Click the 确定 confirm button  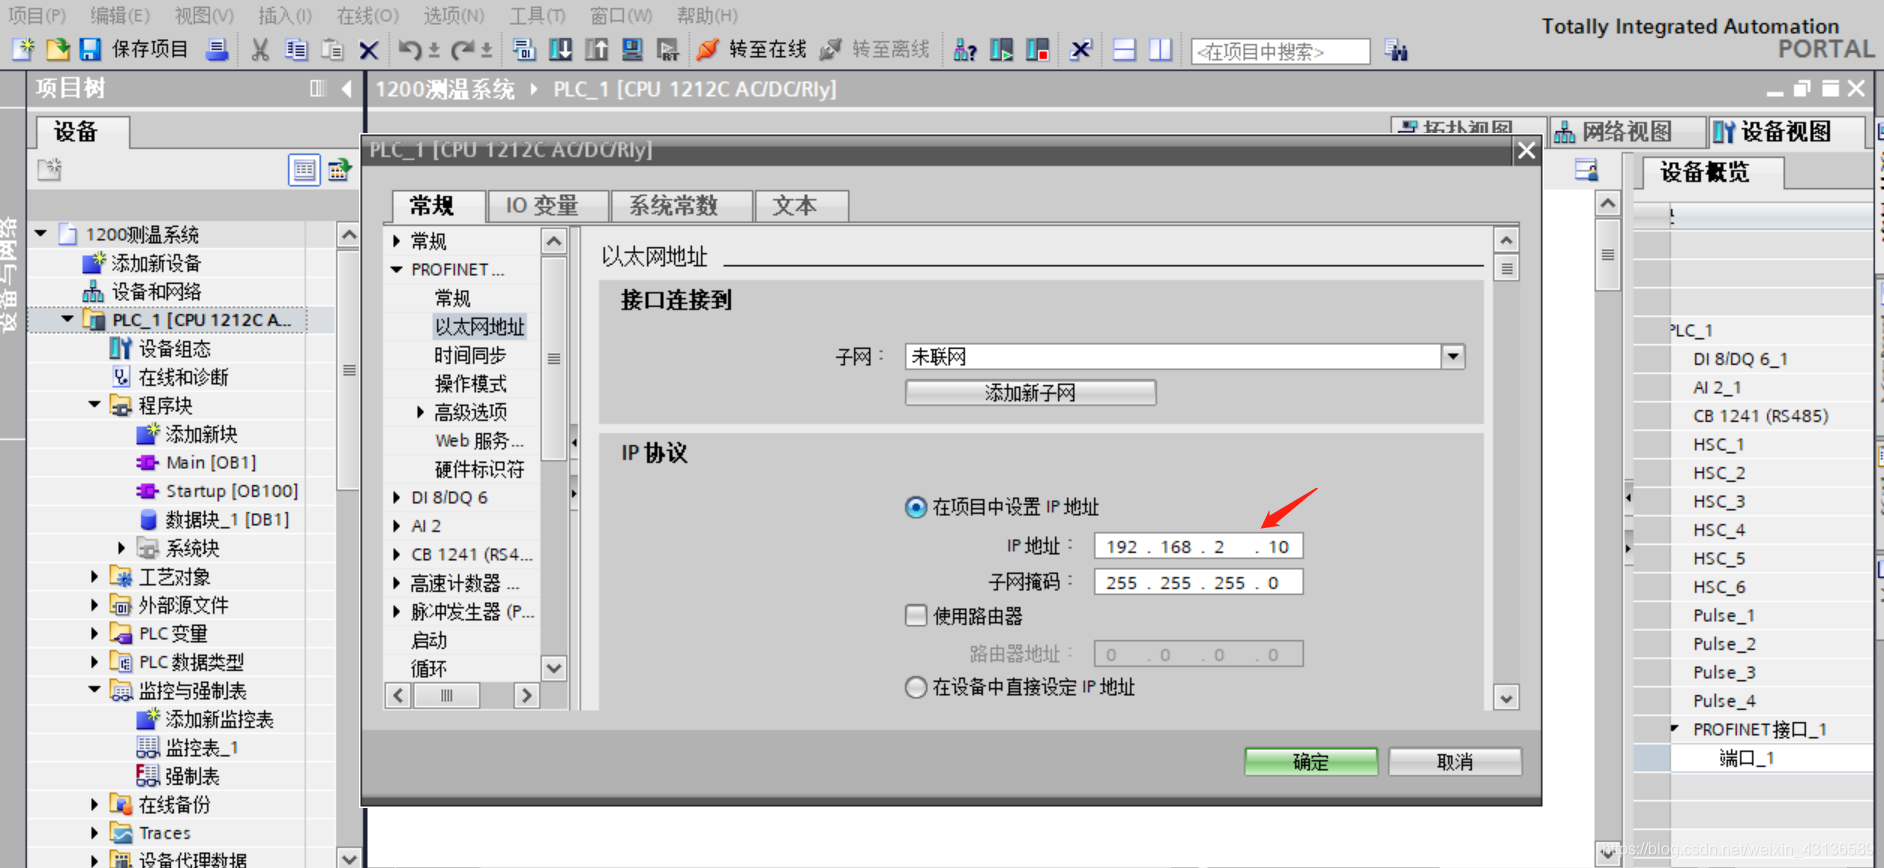(1311, 762)
